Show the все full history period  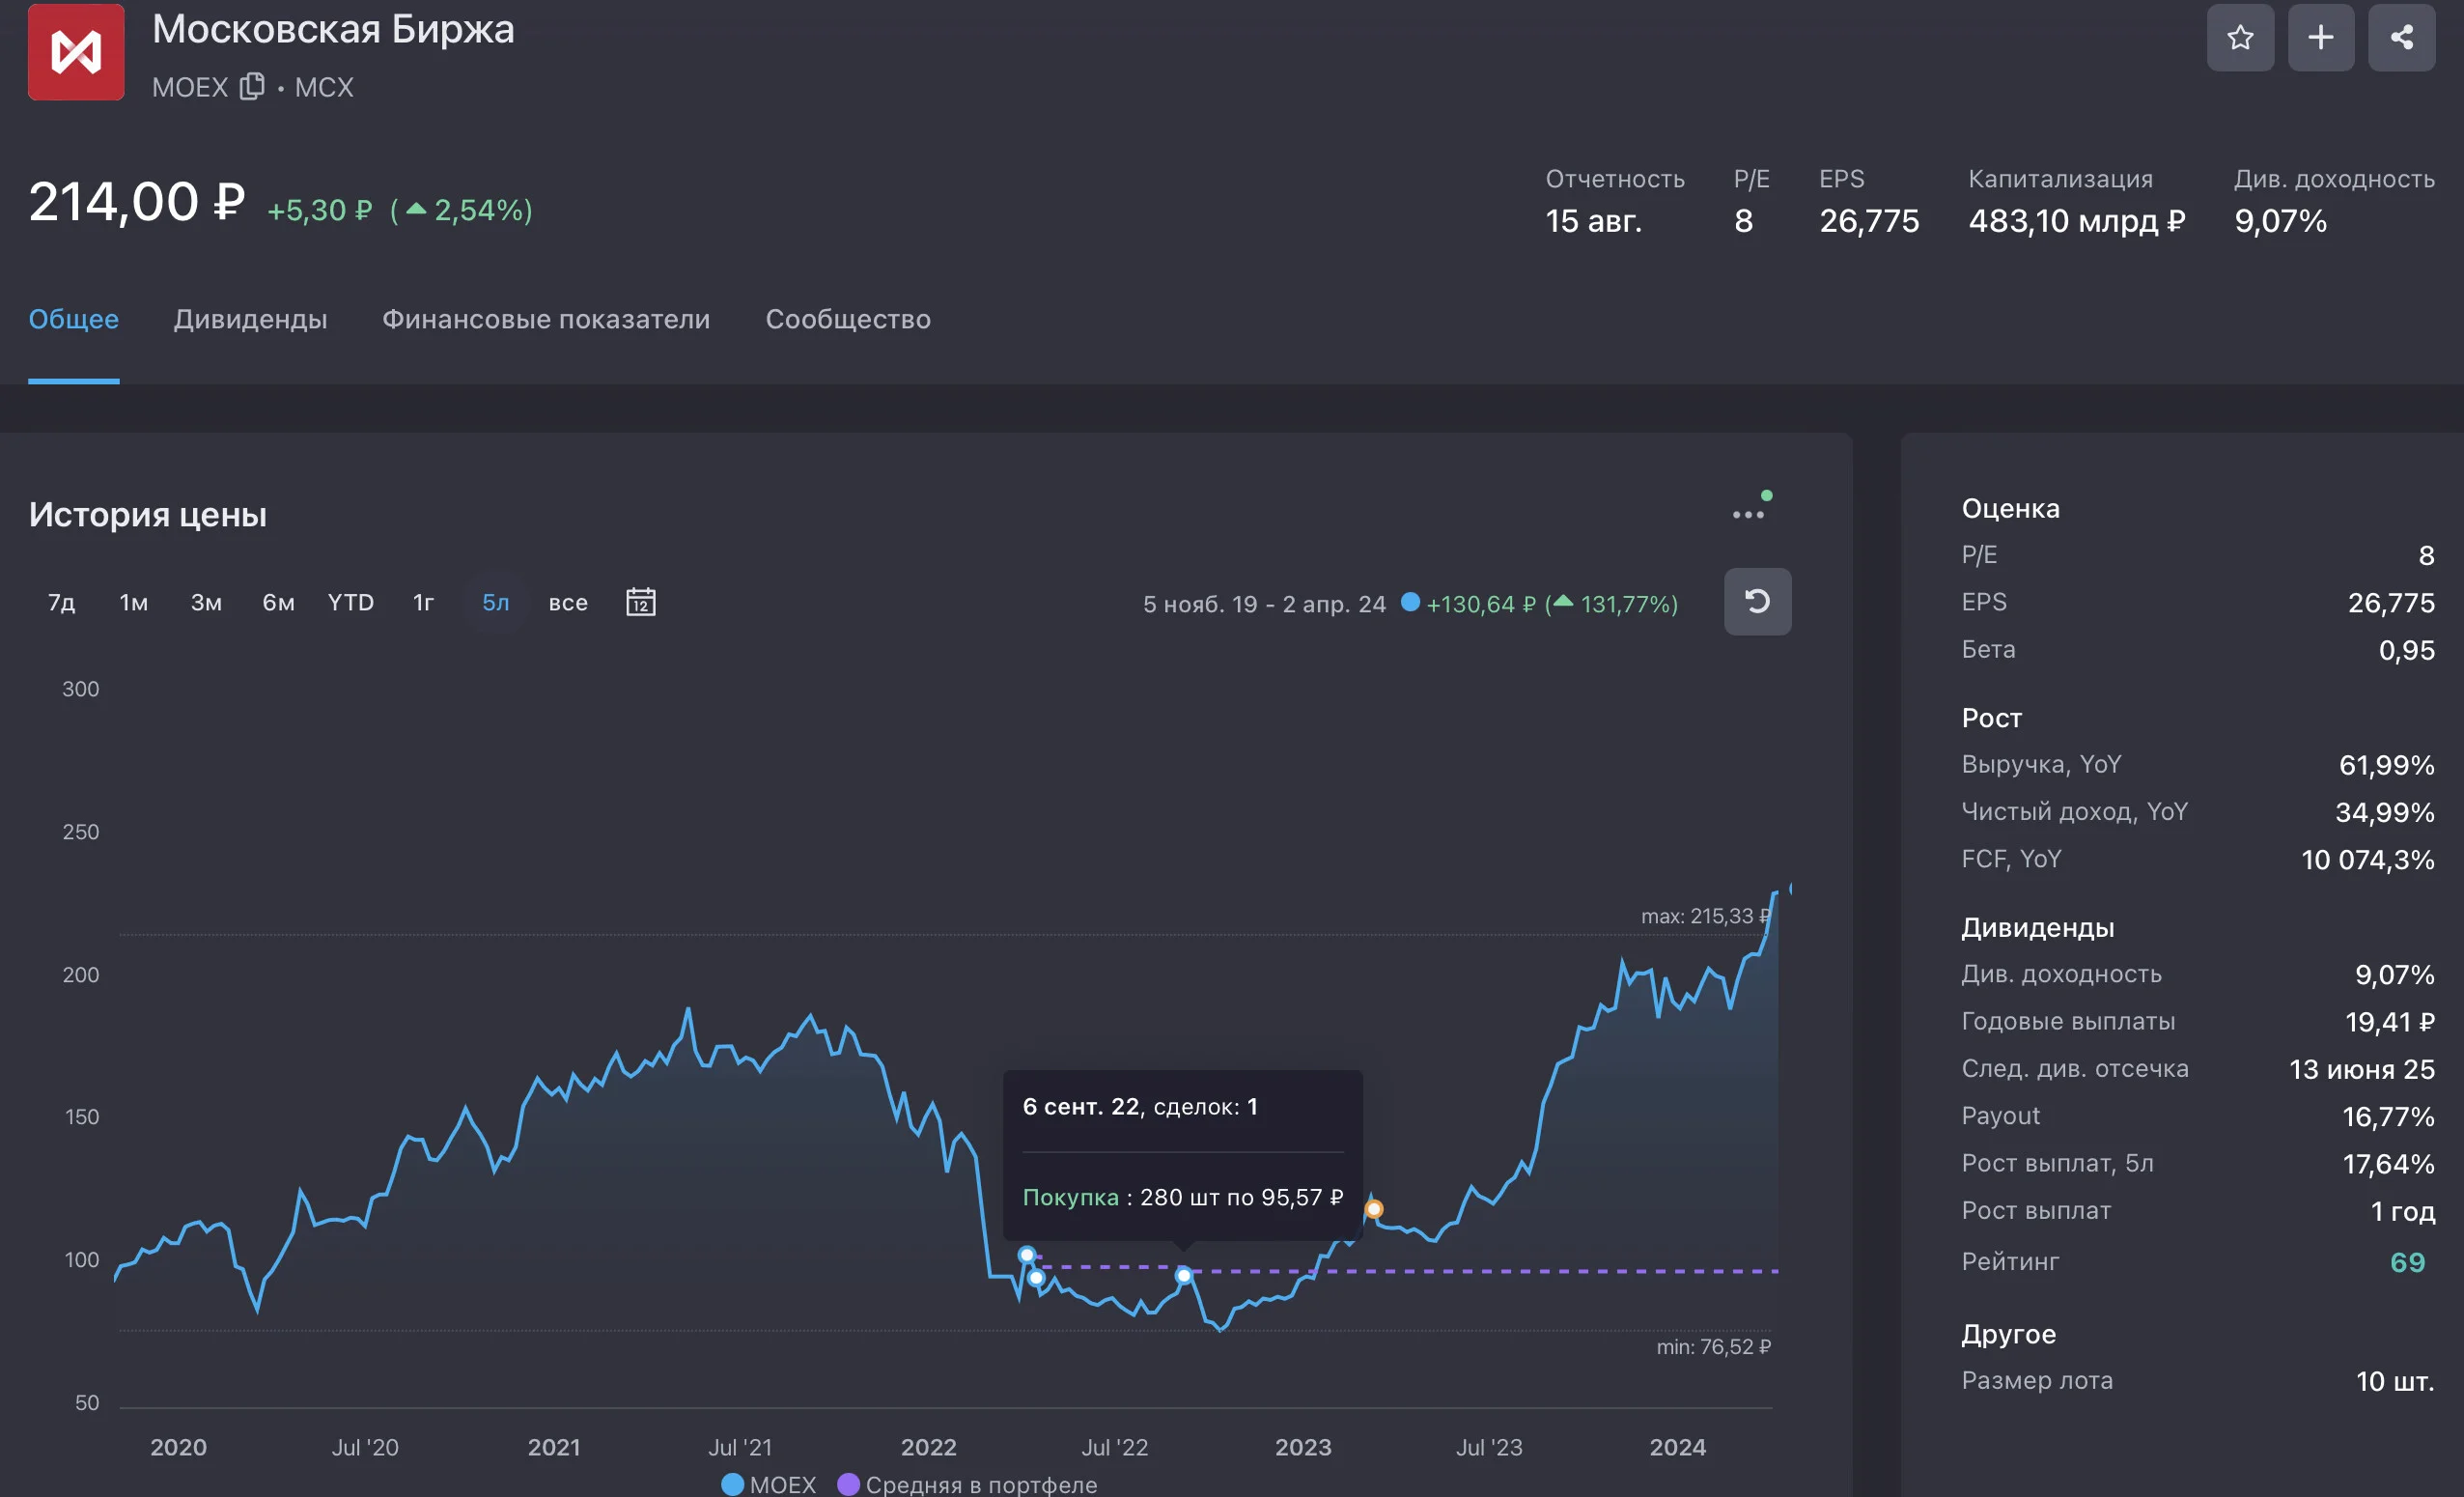tap(568, 602)
